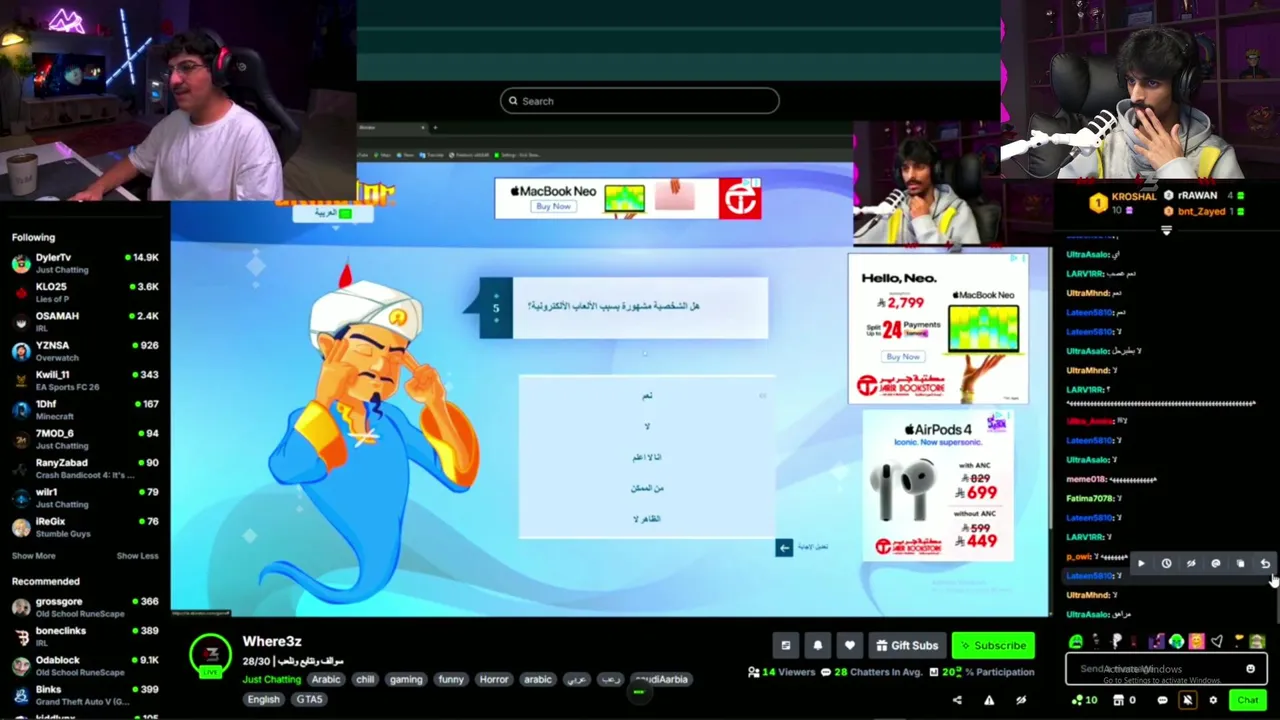Focus the Send a message chat box

tap(1166, 669)
